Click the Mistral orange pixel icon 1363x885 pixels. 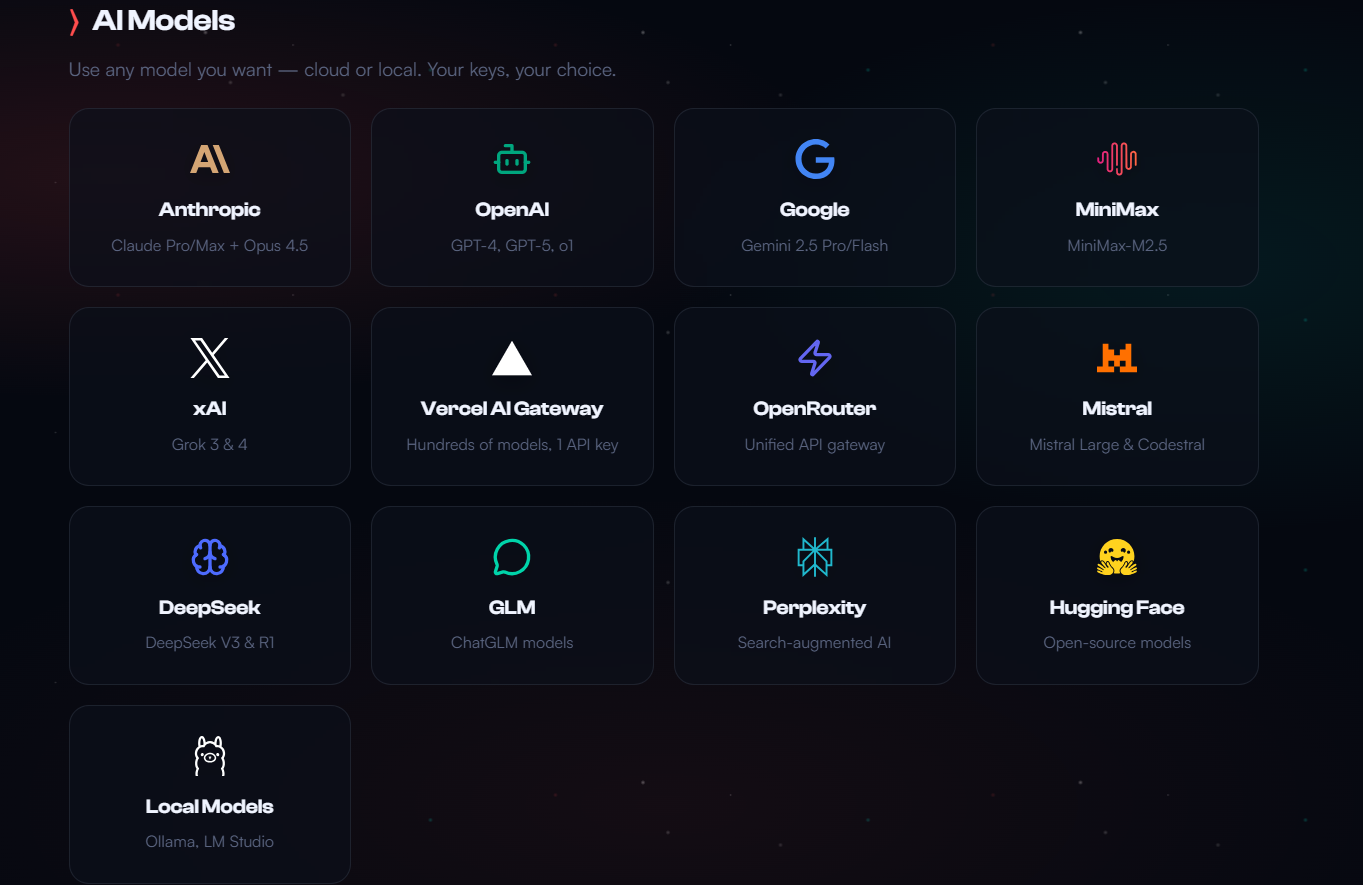tap(1117, 358)
